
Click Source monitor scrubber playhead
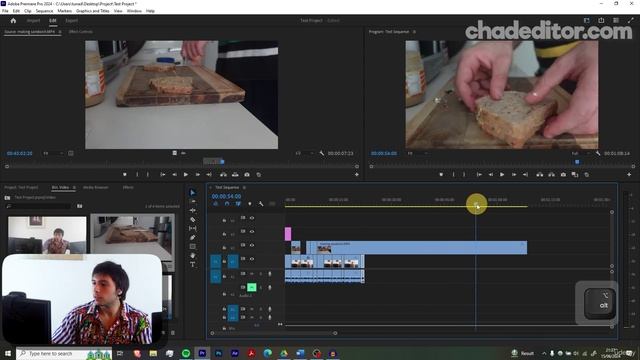(222, 162)
